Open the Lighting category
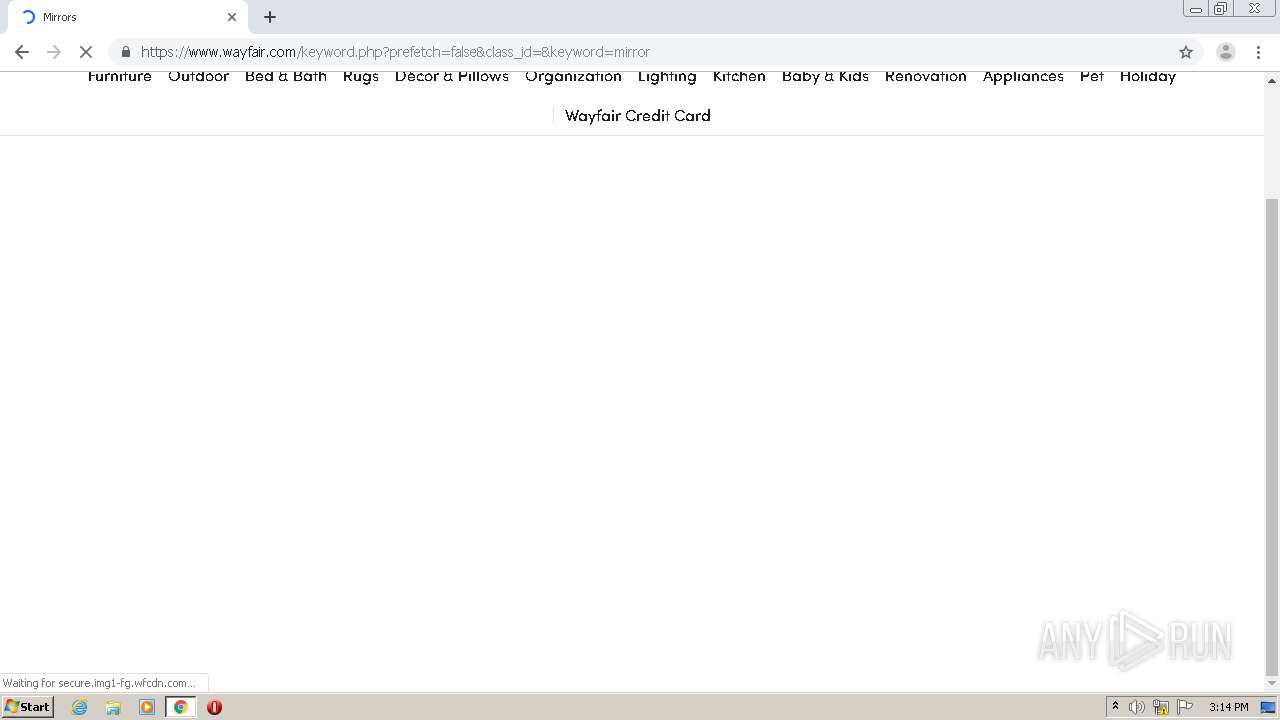This screenshot has width=1280, height=720. 667,77
